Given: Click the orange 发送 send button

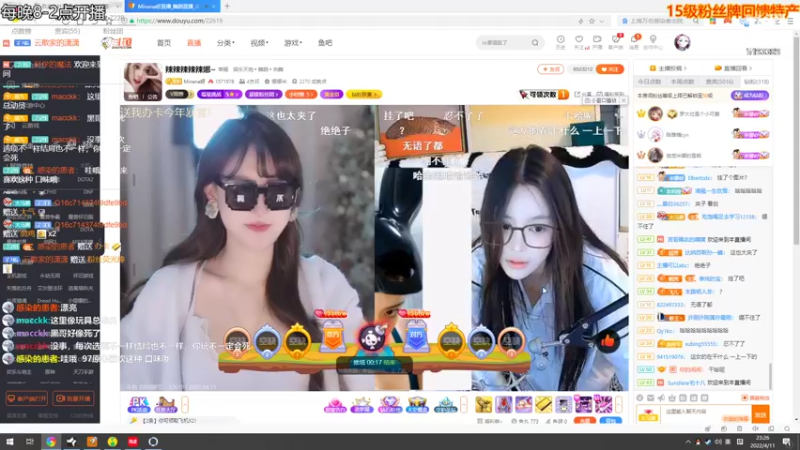Looking at the screenshot, I should 760,414.
